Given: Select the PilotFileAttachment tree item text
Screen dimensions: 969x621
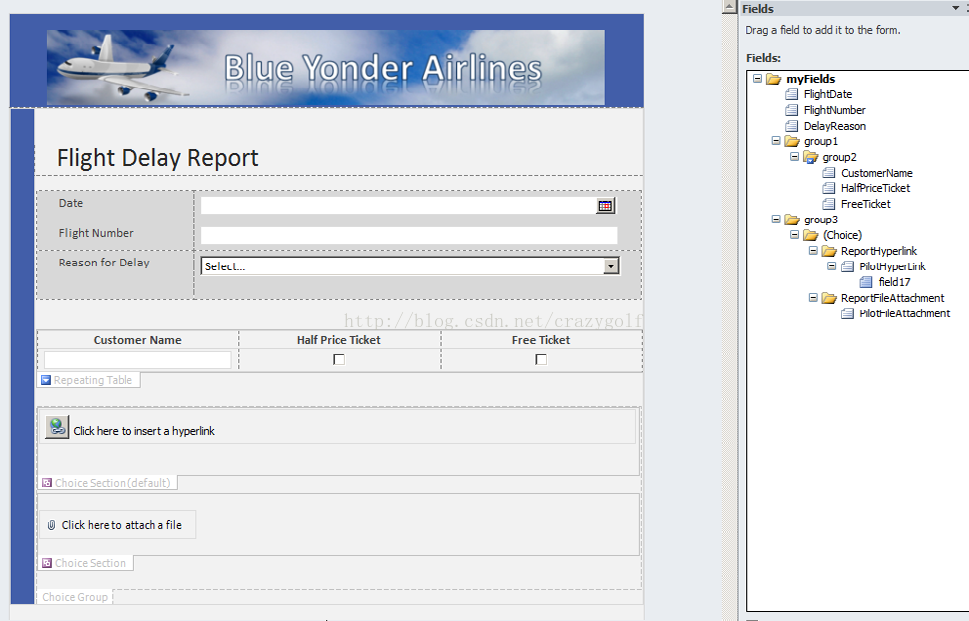Looking at the screenshot, I should click(905, 313).
